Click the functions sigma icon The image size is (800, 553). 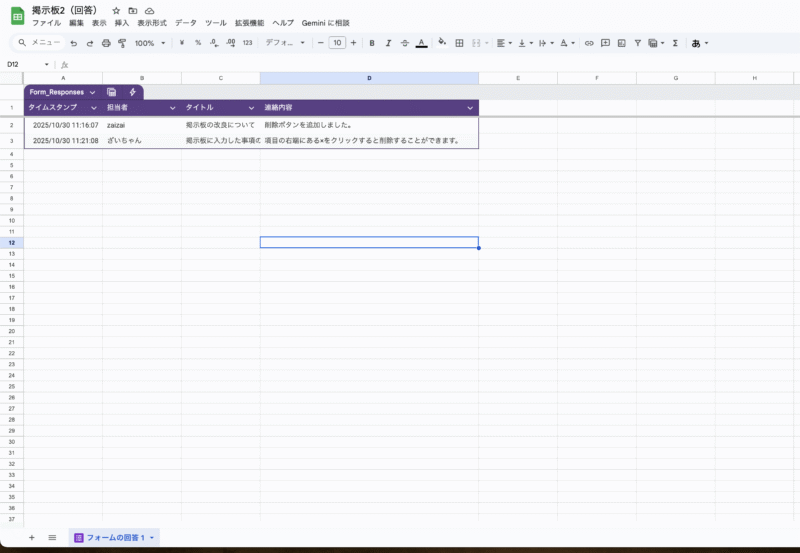675,43
